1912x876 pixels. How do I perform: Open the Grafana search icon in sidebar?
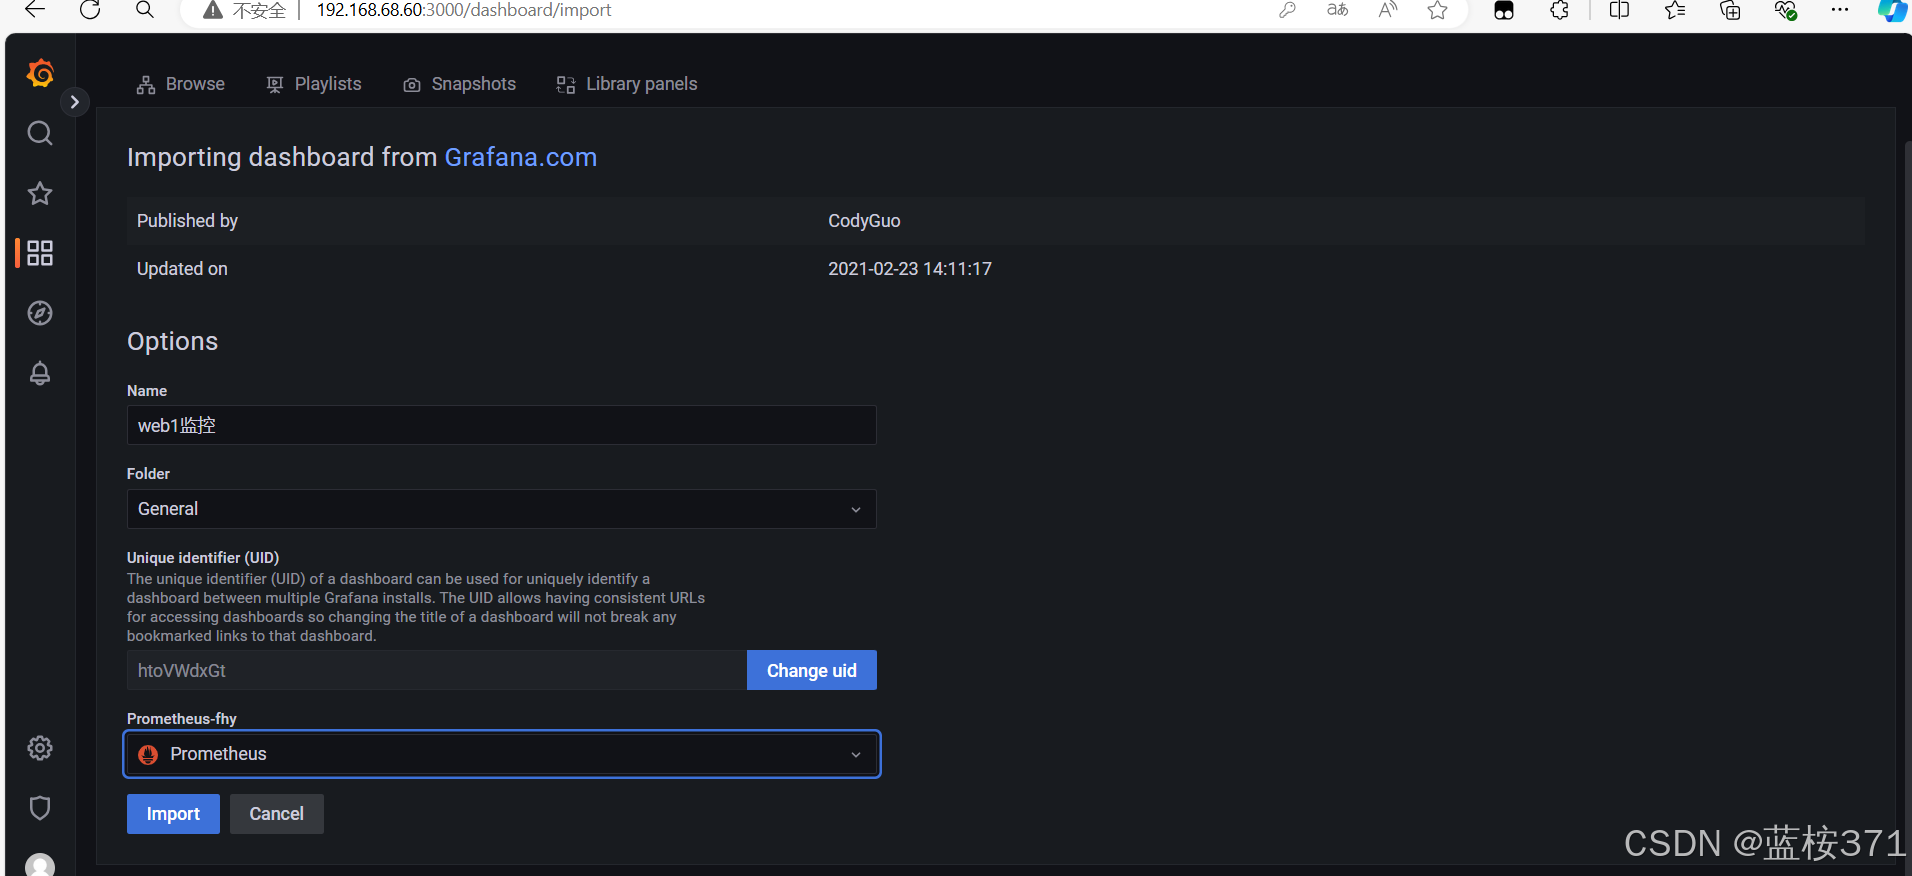[40, 133]
